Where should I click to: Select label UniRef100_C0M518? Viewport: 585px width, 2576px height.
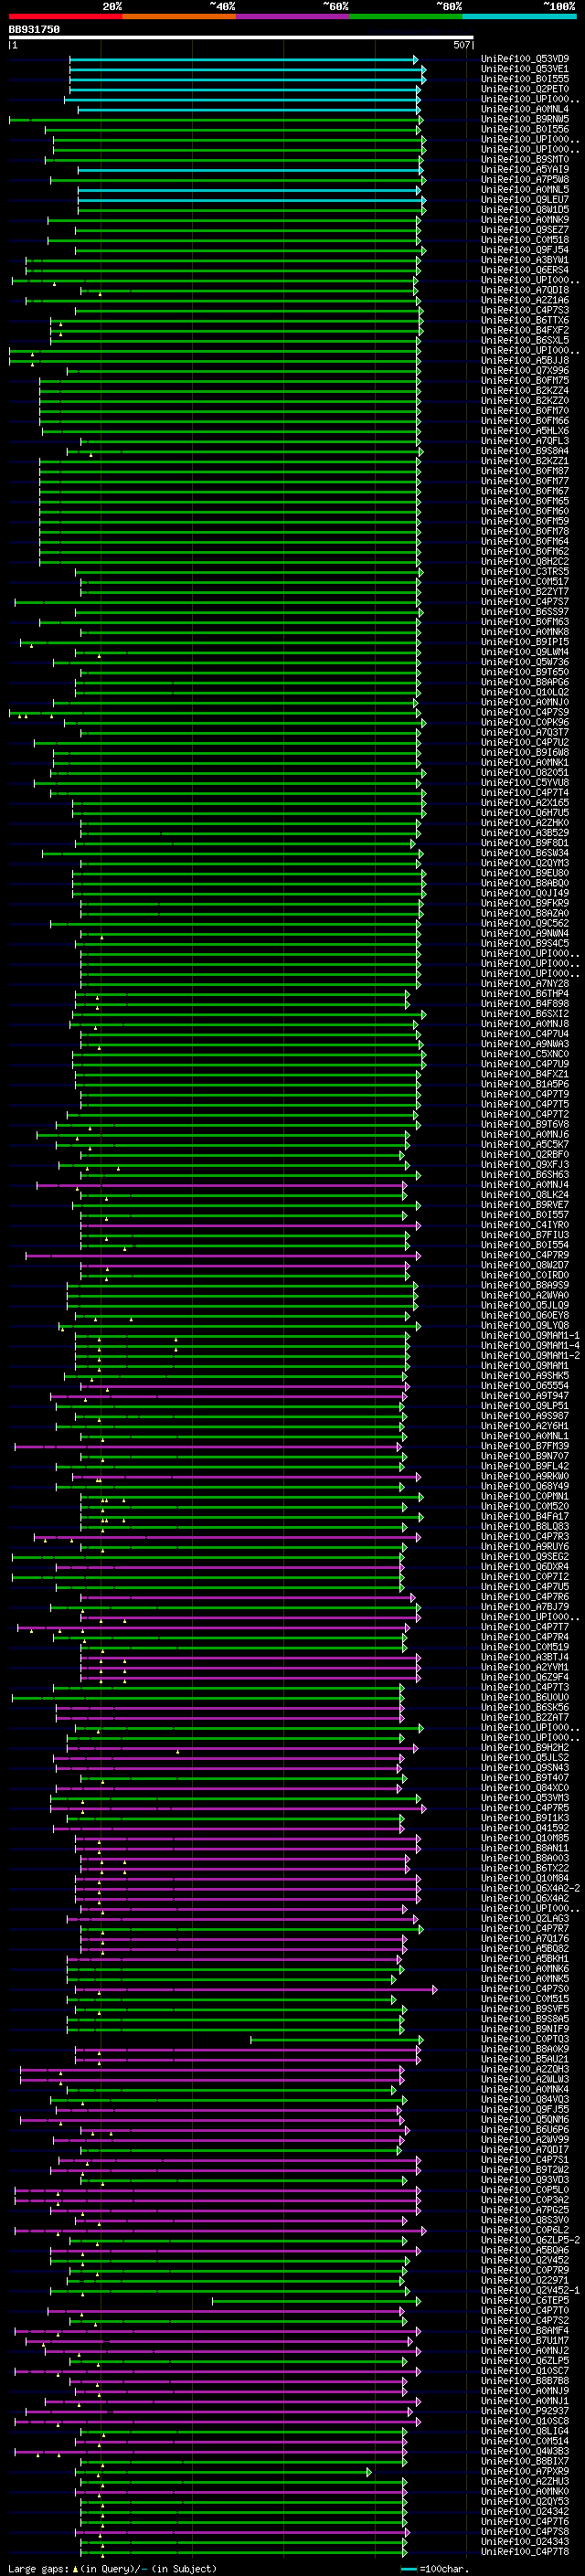tap(525, 240)
